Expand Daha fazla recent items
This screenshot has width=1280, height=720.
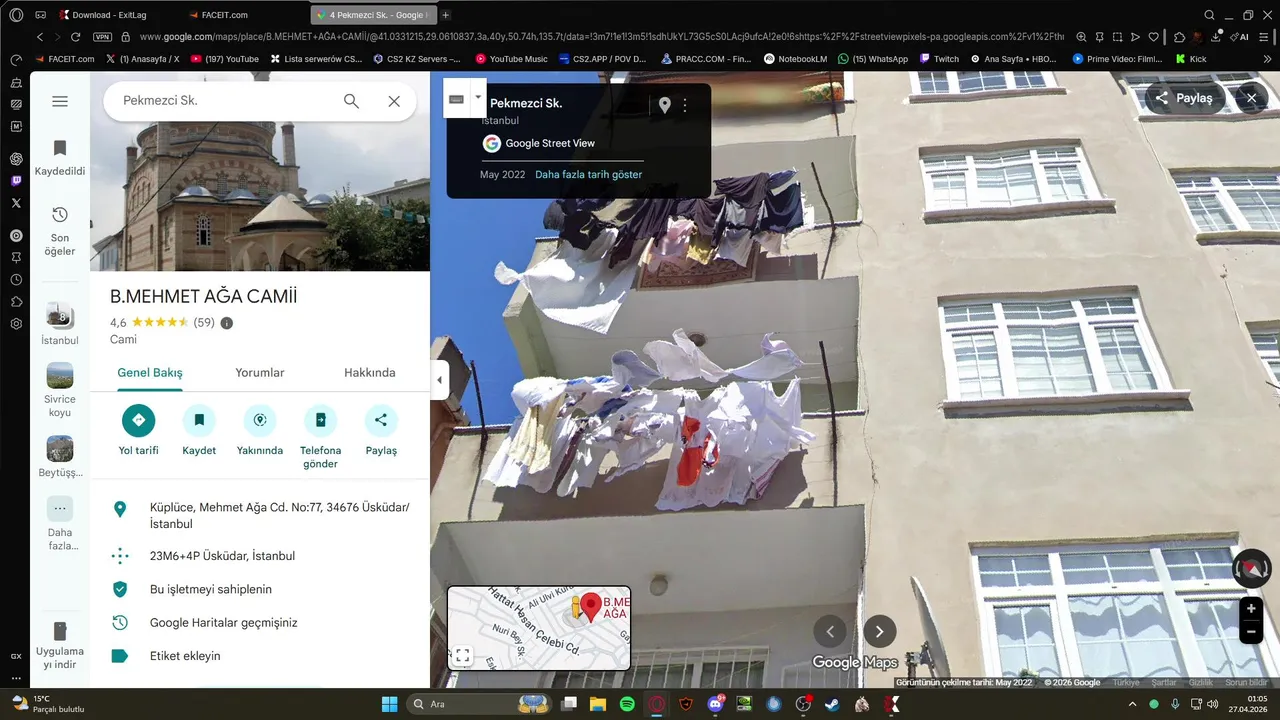click(60, 524)
